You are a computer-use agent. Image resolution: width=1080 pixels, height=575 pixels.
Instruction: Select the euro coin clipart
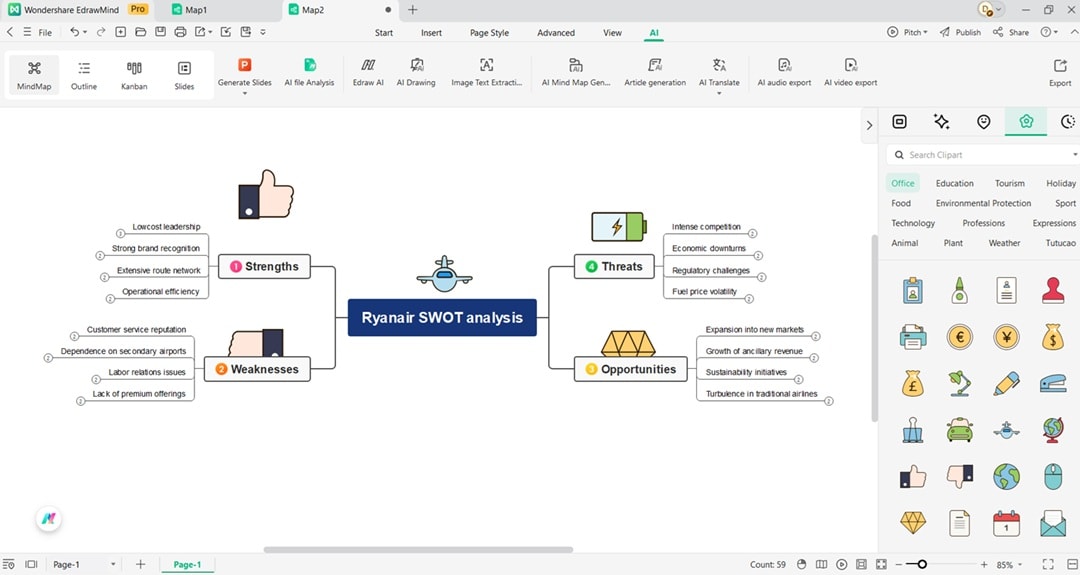click(x=959, y=337)
